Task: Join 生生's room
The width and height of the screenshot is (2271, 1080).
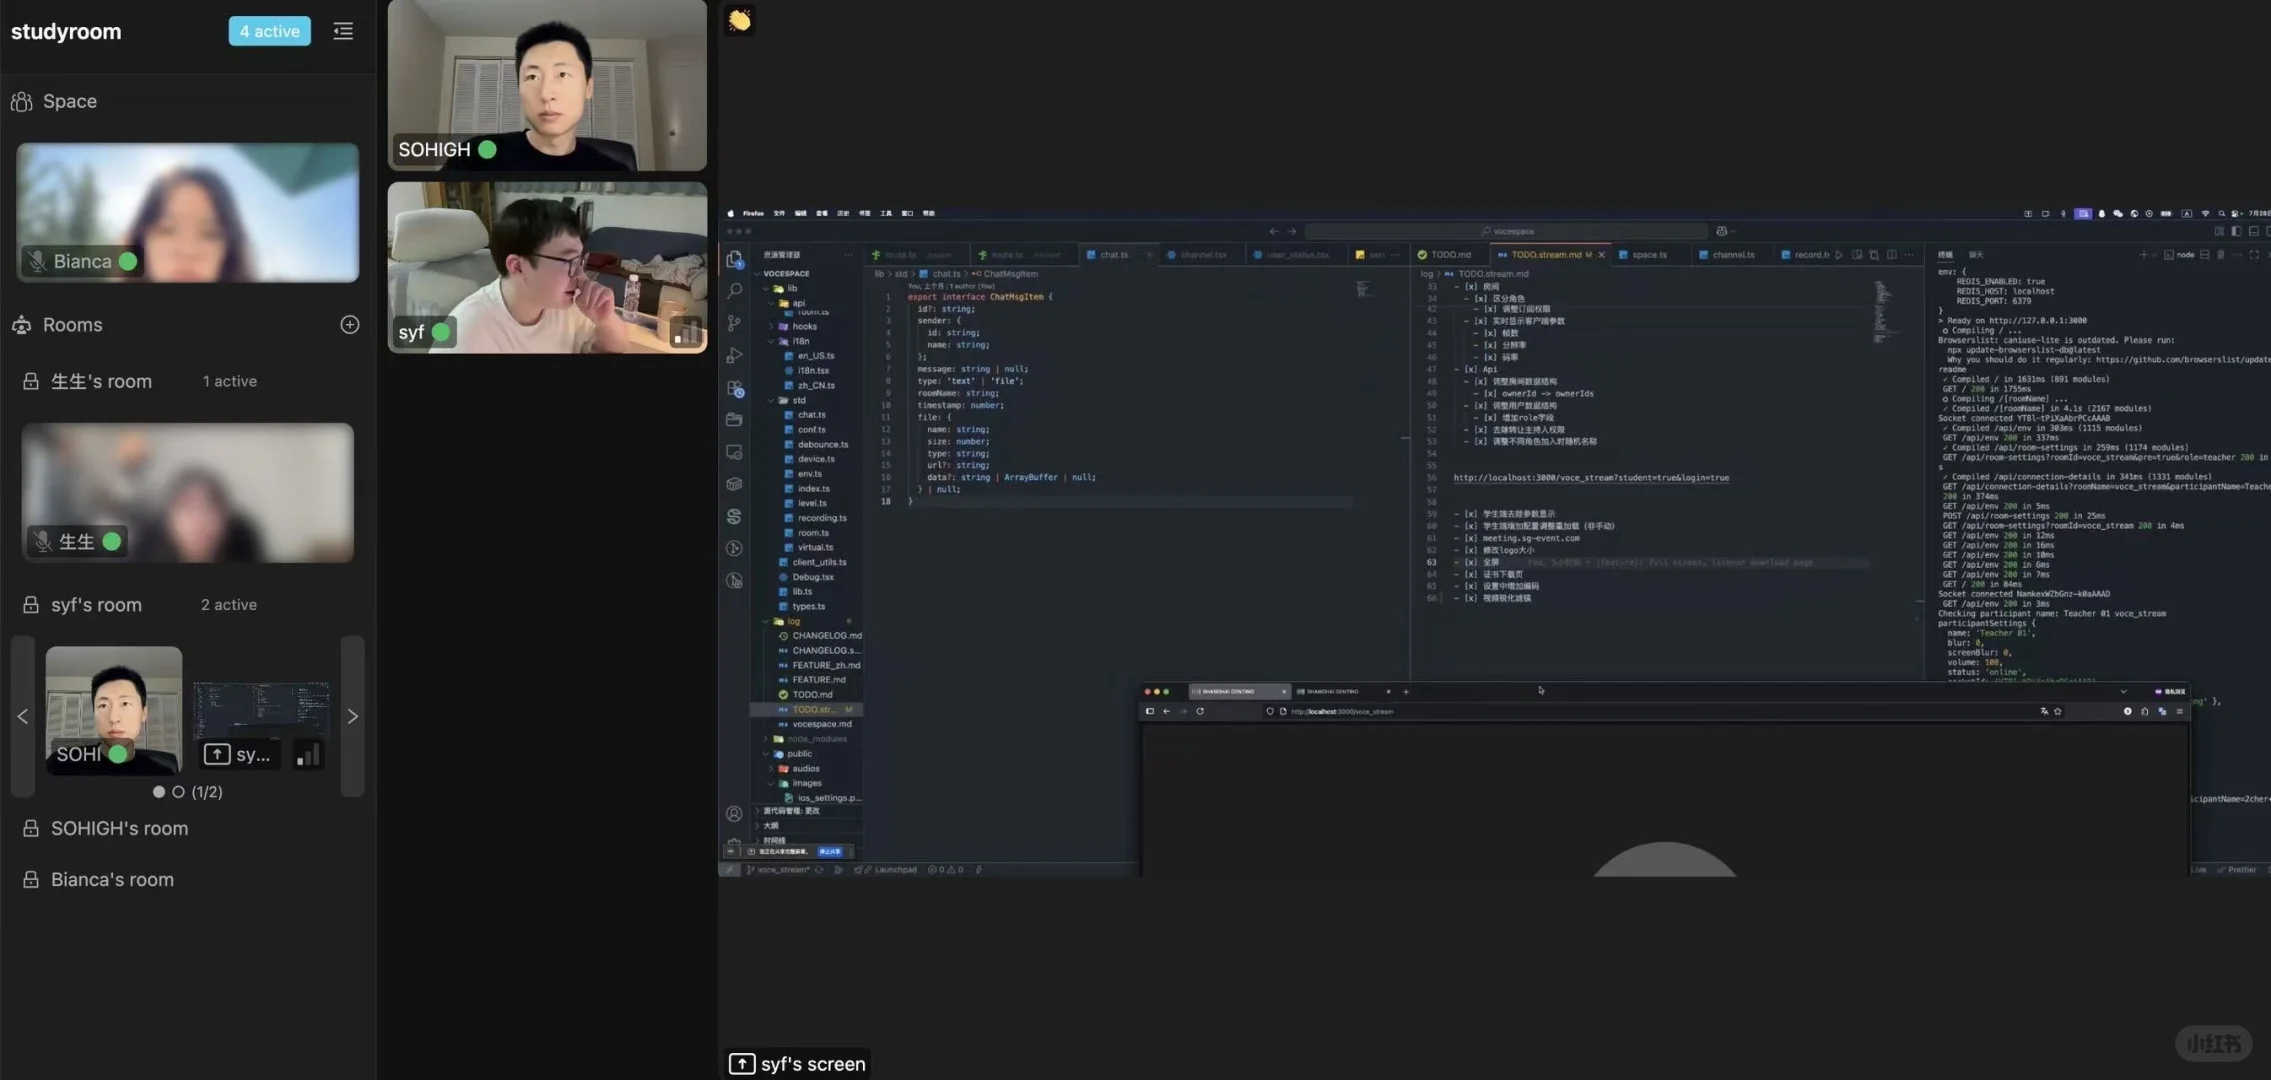Action: click(101, 381)
